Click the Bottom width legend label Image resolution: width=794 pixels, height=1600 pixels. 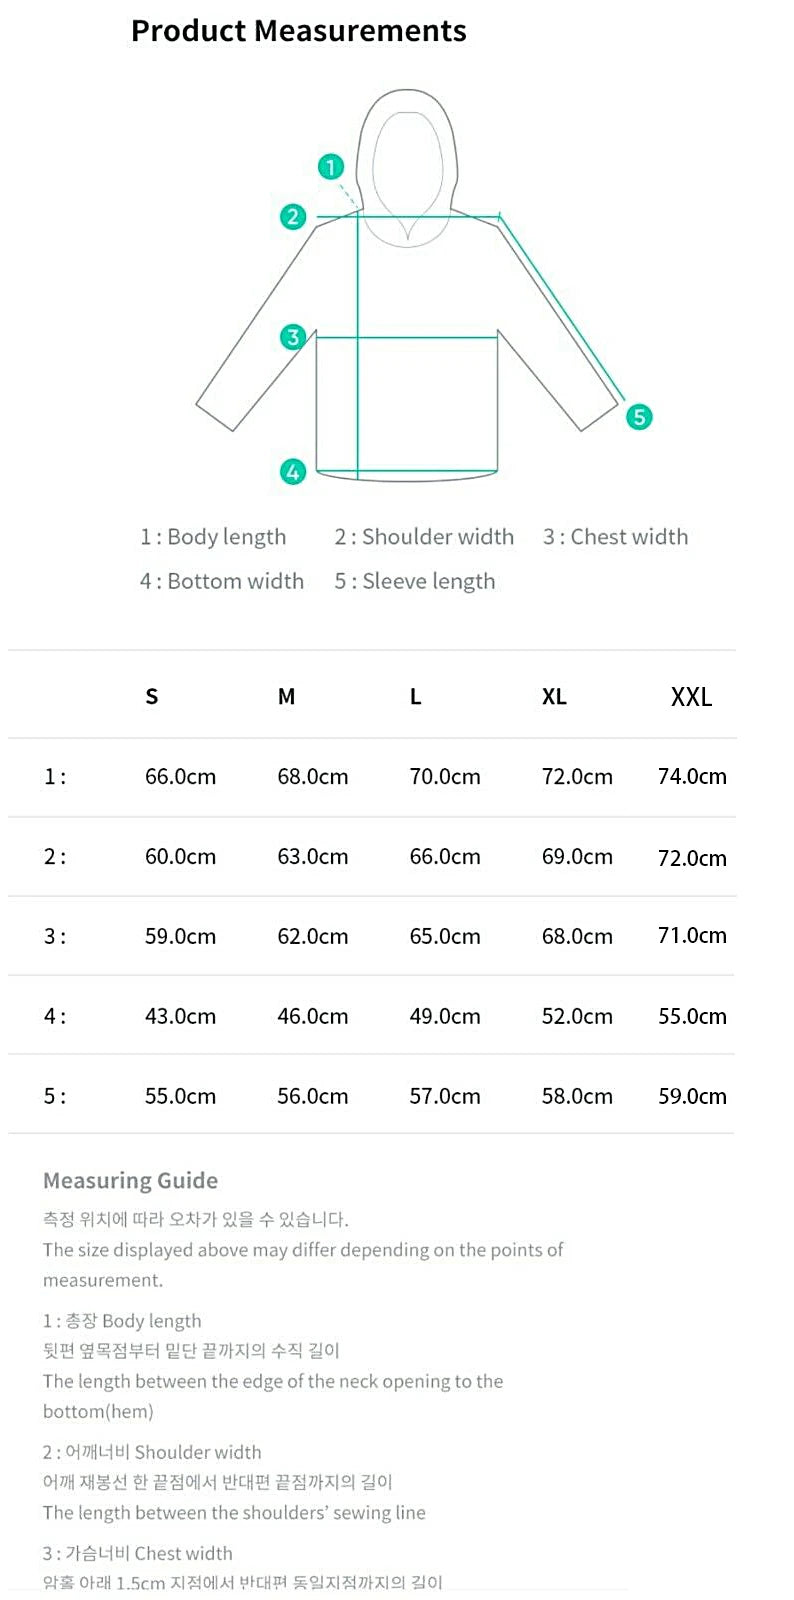tap(222, 581)
